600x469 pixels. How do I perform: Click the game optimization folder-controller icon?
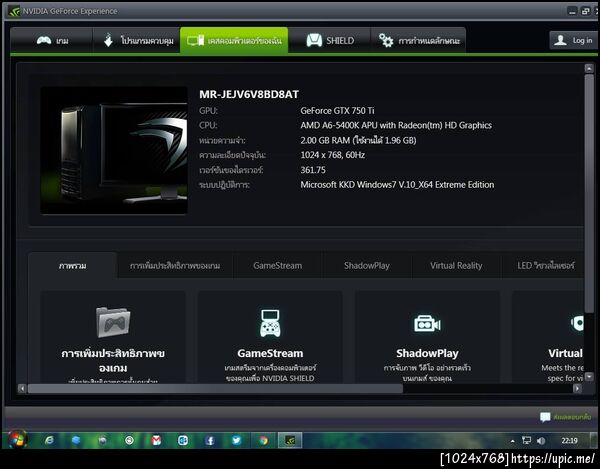(113, 322)
